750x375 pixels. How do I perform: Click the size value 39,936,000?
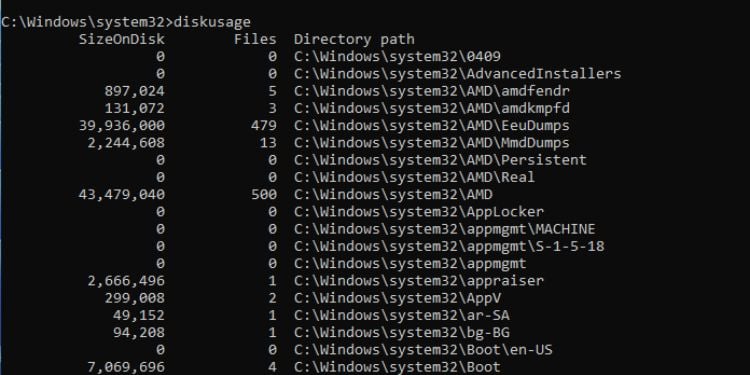(121, 126)
